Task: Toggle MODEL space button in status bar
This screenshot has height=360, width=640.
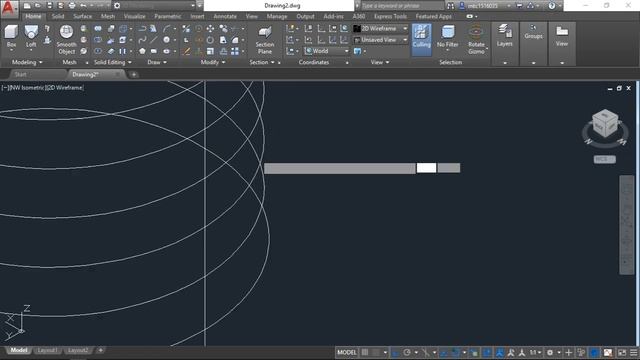Action: (x=347, y=352)
